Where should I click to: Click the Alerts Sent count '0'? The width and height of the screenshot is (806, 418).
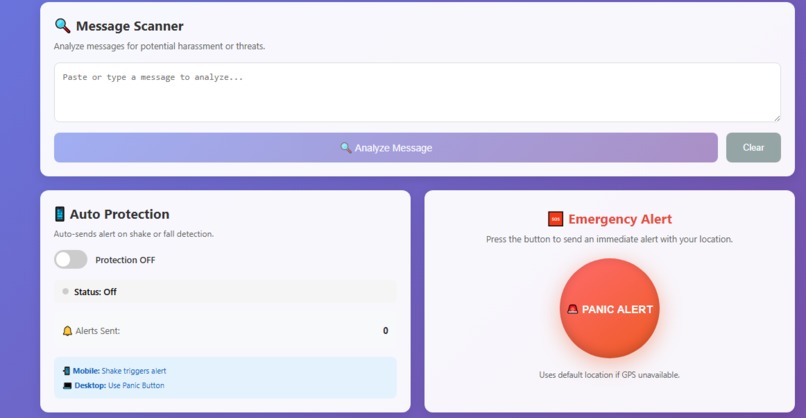386,331
